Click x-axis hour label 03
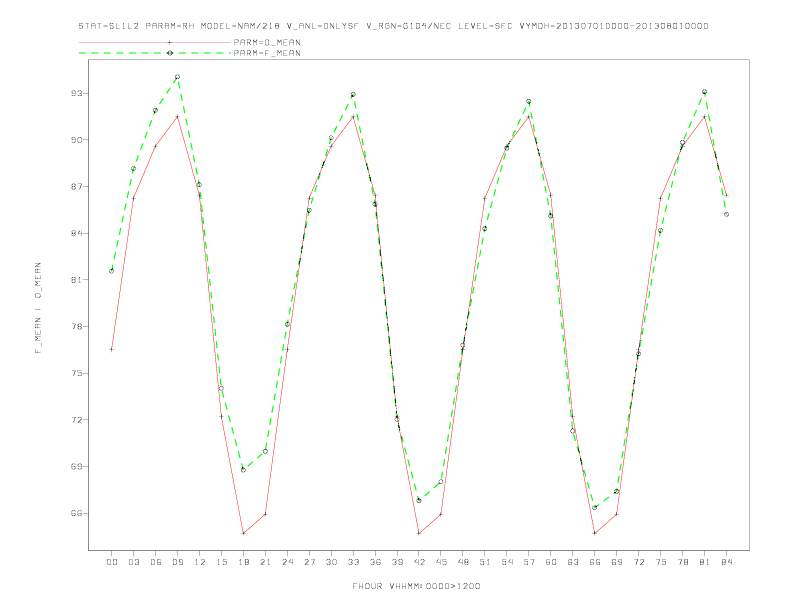 [133, 562]
